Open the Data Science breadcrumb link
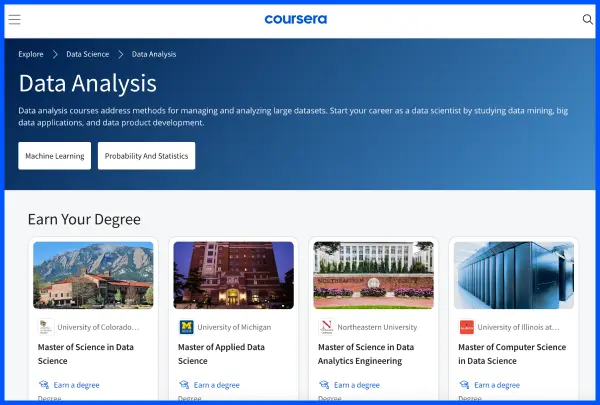 (x=88, y=54)
